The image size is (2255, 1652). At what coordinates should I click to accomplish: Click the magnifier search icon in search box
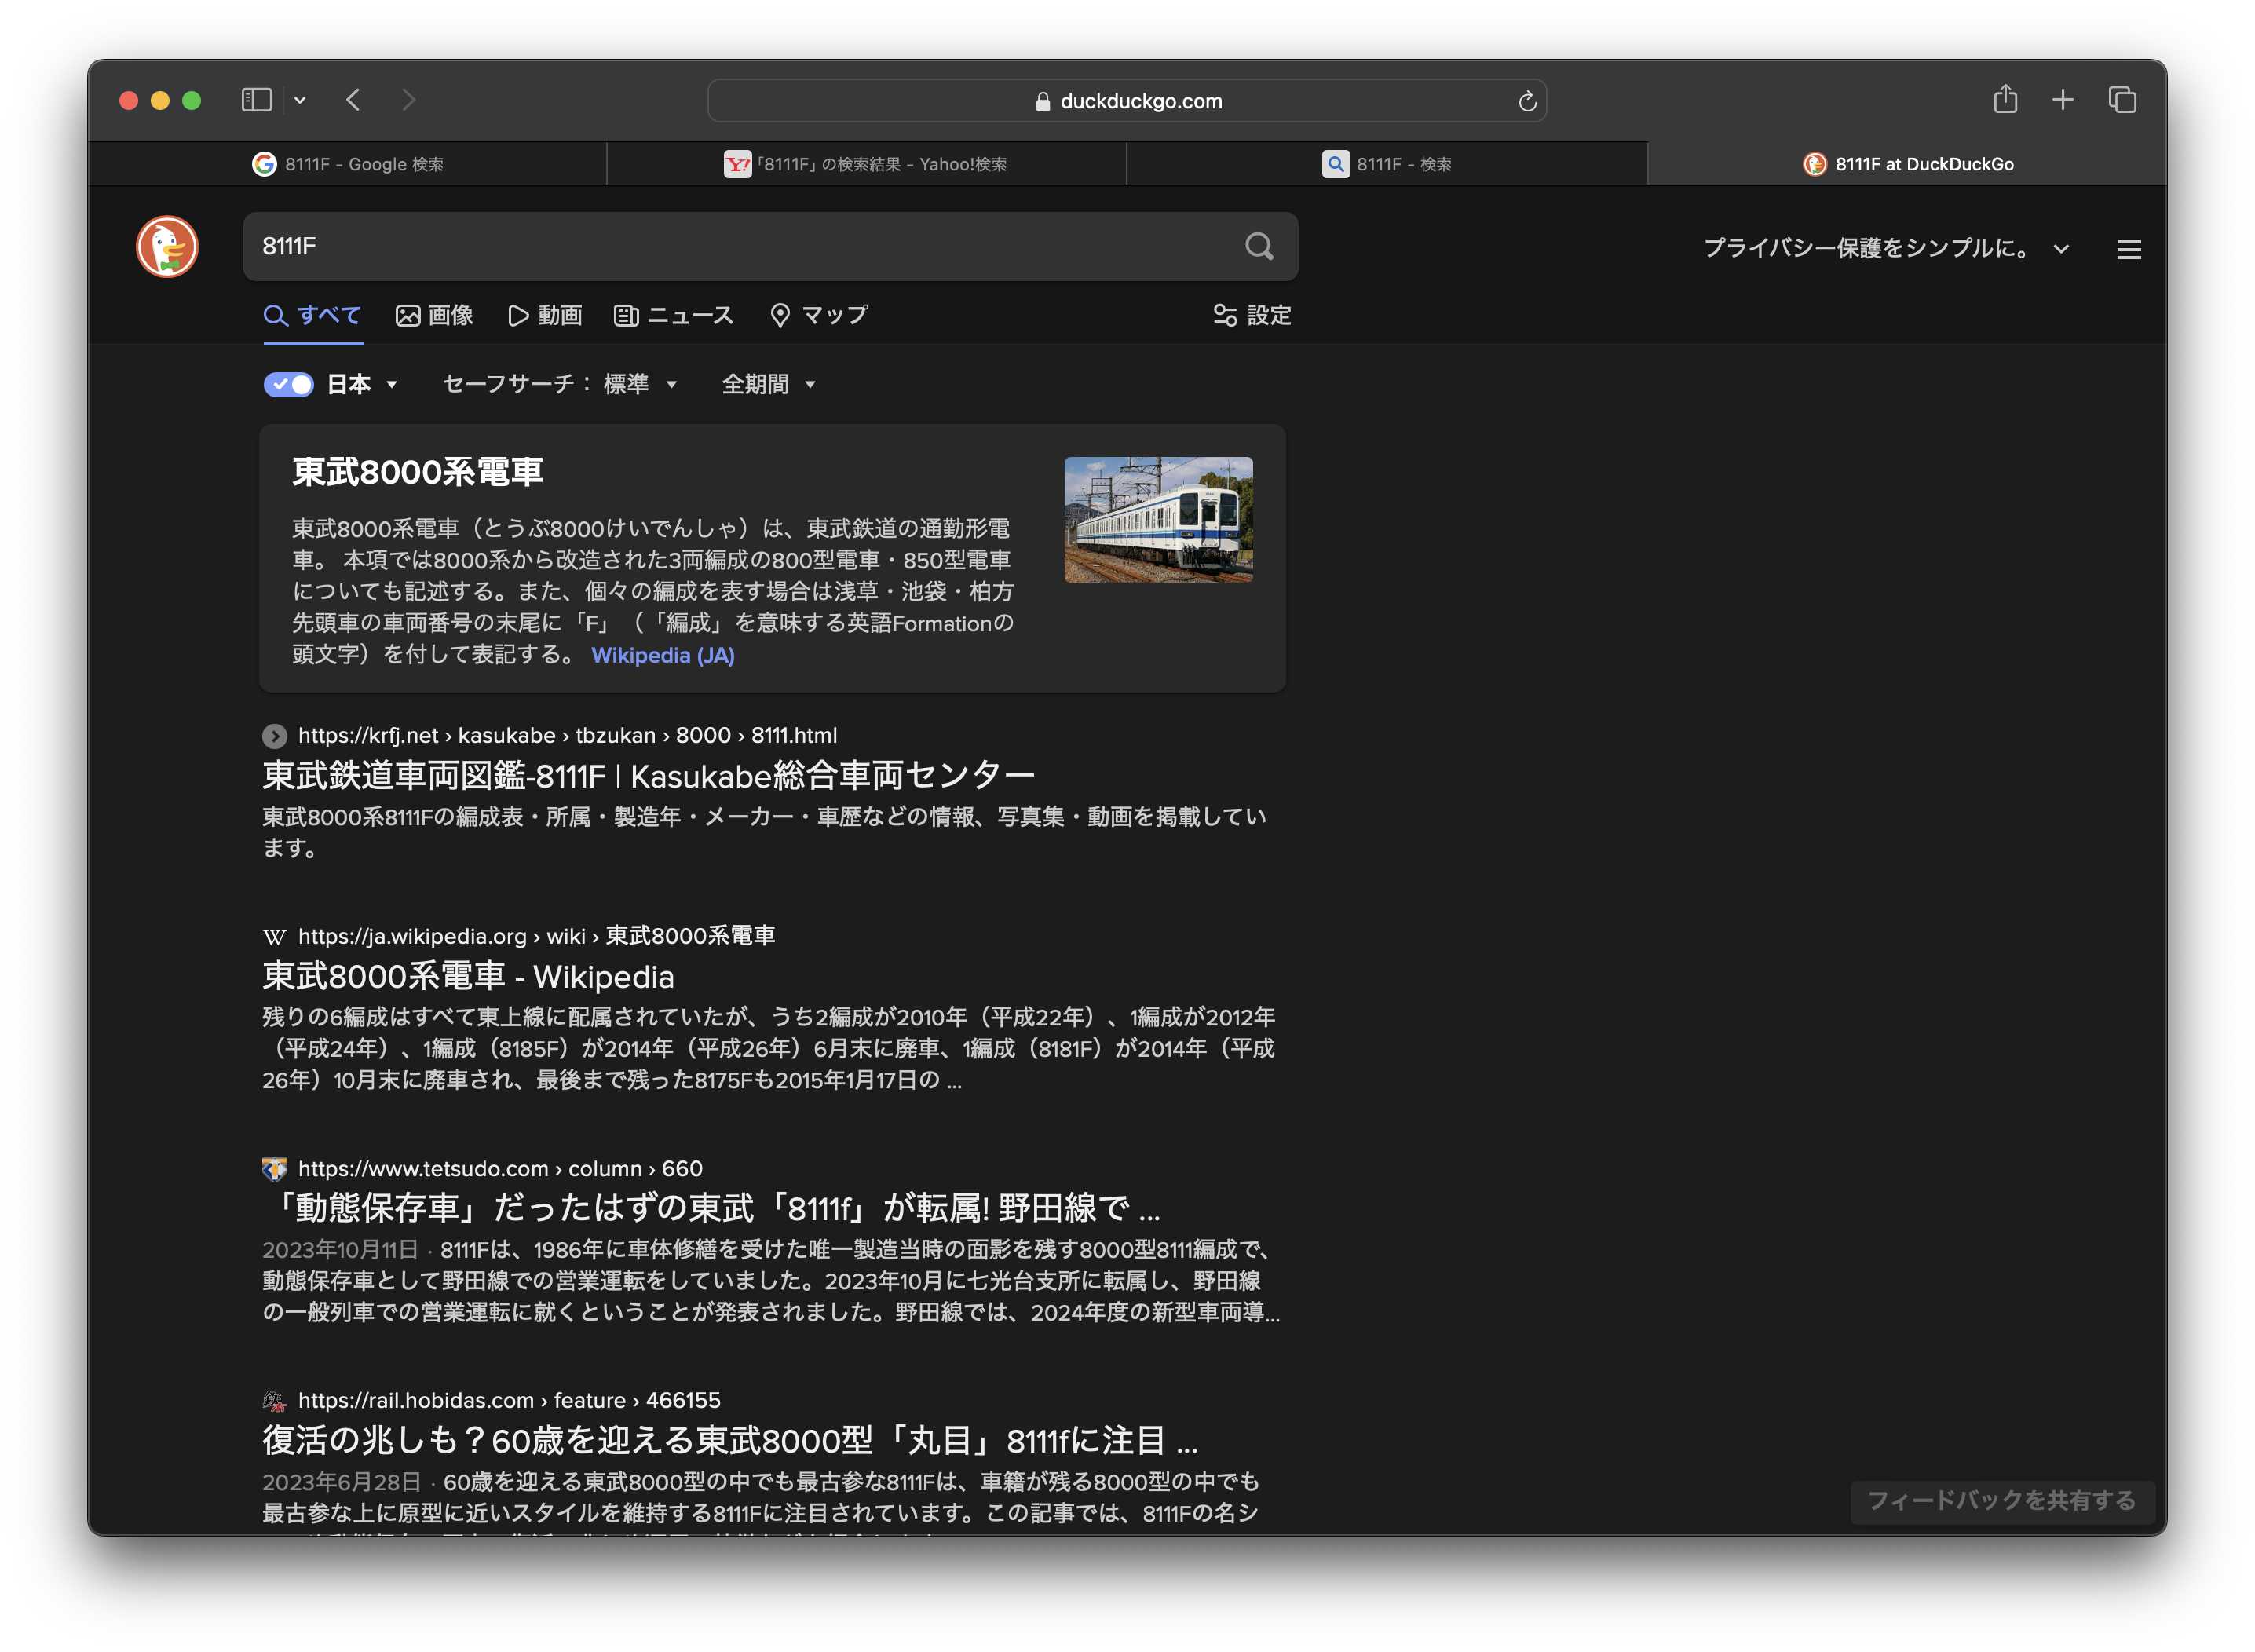[1259, 246]
